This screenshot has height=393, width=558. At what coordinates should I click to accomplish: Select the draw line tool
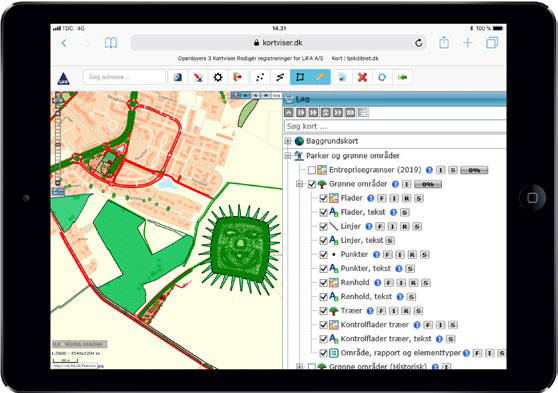click(x=280, y=77)
